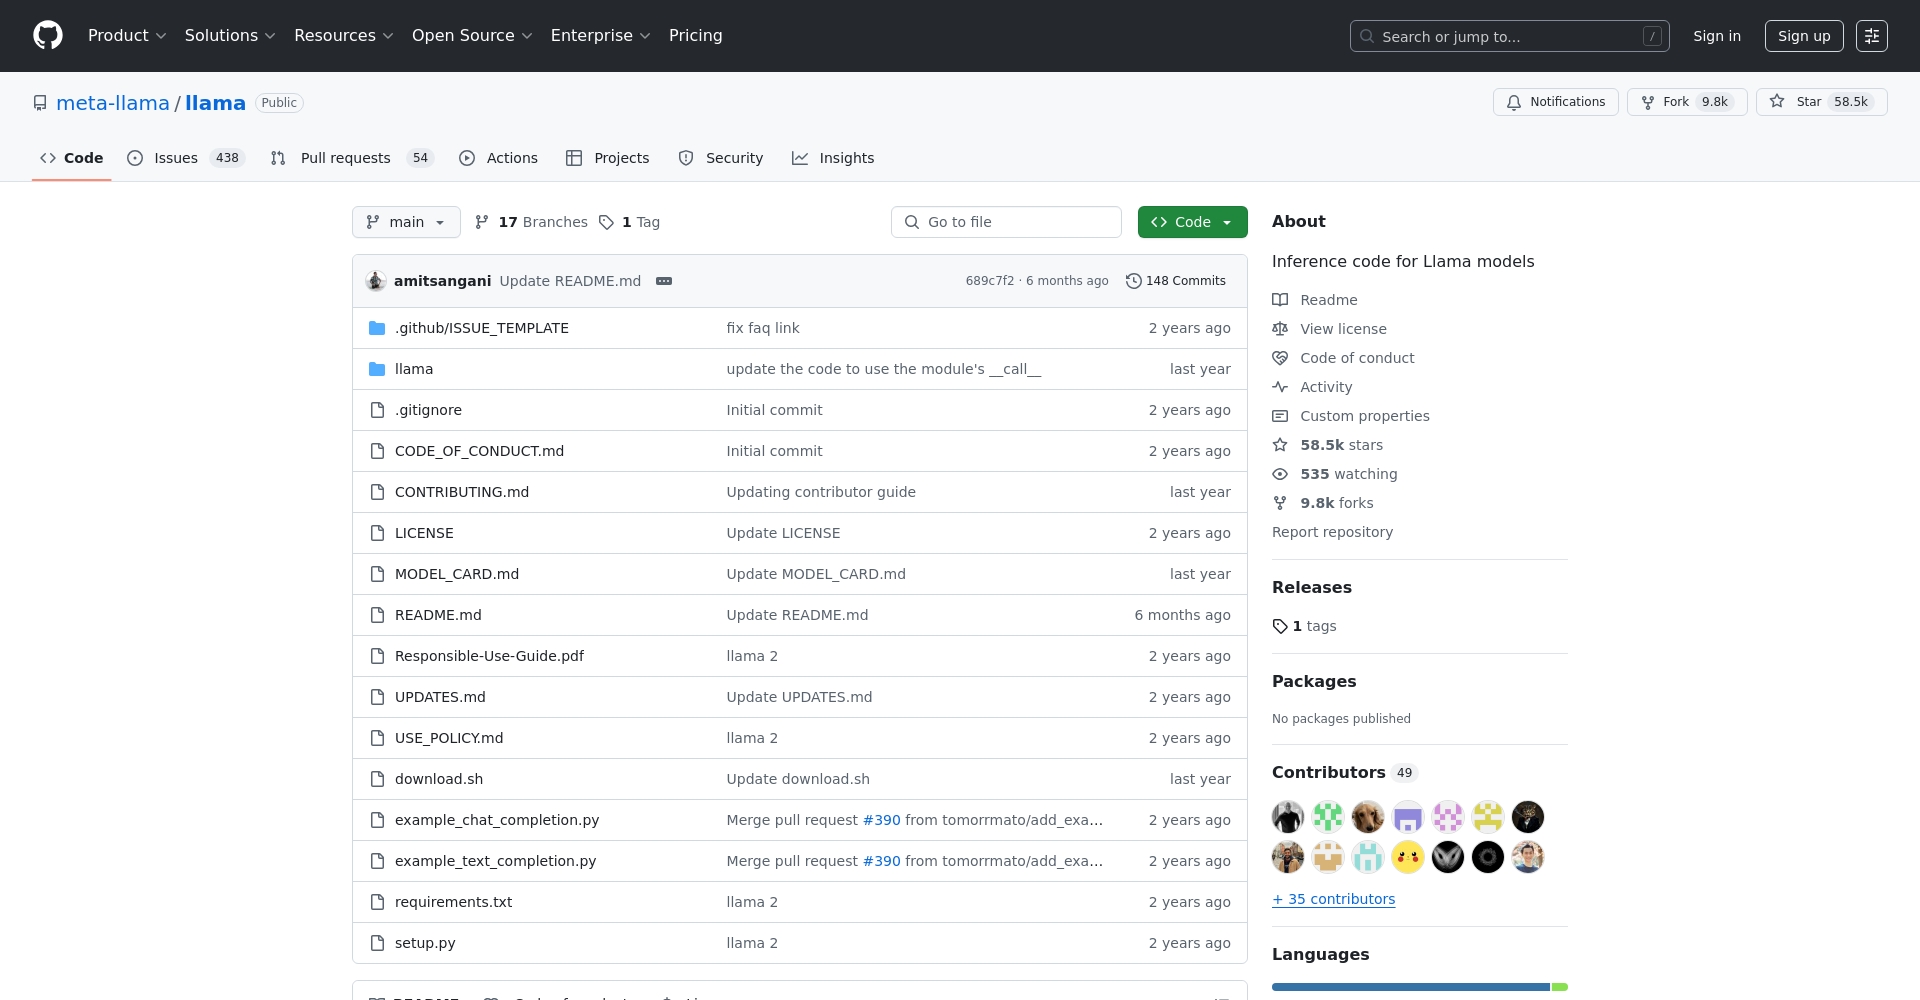This screenshot has width=1920, height=1000.
Task: Select the Code tab
Action: (71, 158)
